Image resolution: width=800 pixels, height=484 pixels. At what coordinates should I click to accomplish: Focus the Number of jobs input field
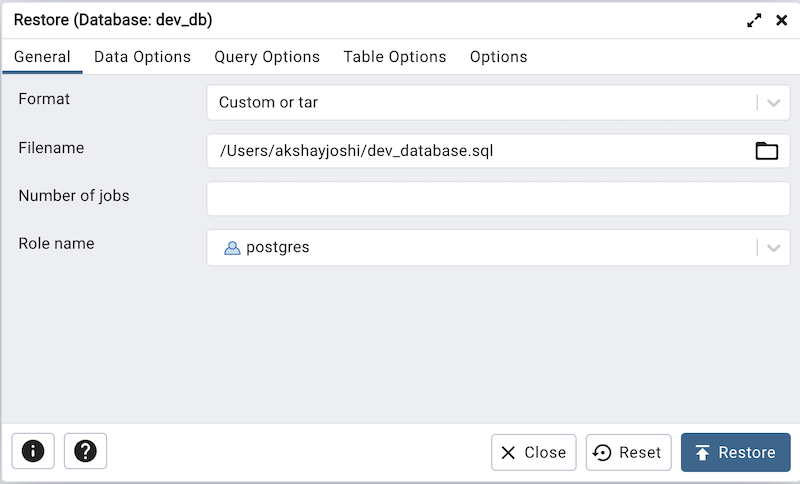(498, 198)
